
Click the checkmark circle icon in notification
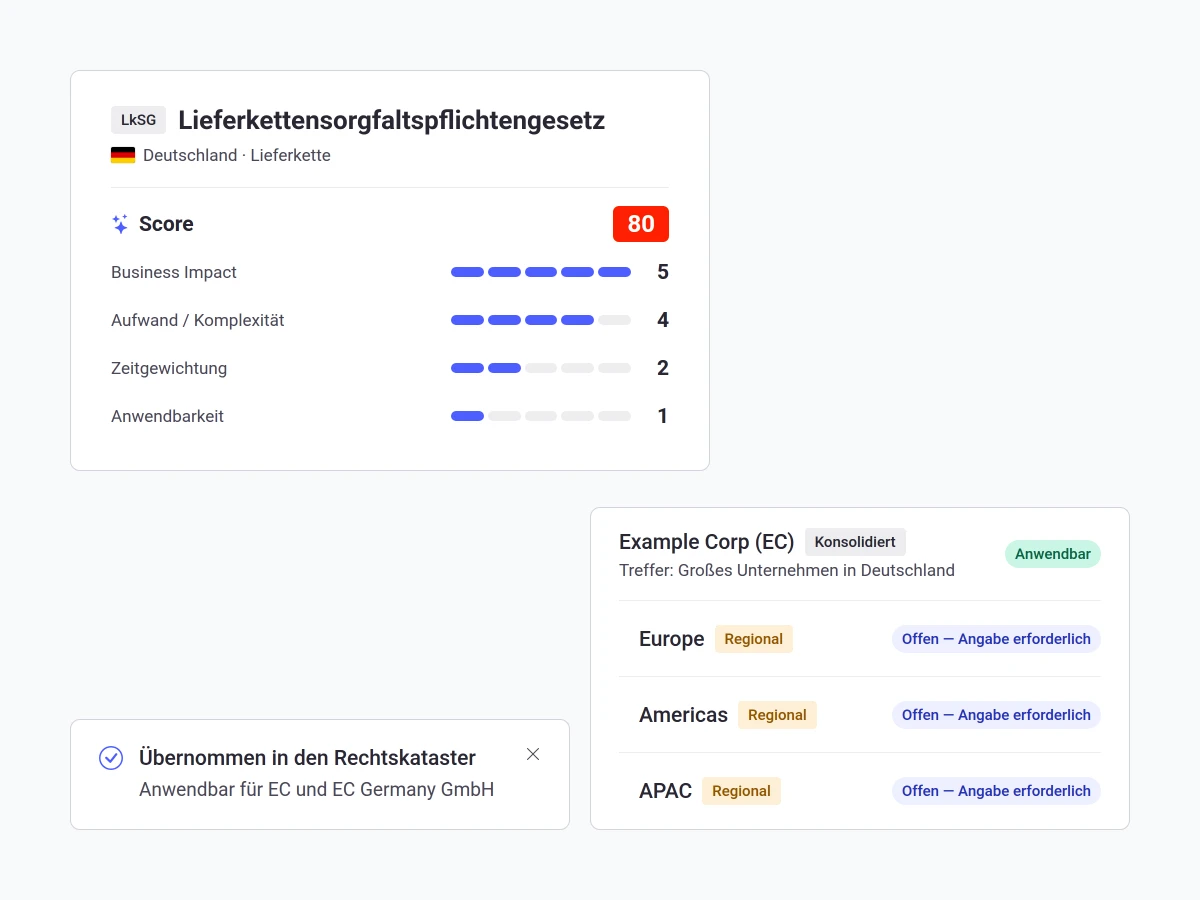point(111,758)
